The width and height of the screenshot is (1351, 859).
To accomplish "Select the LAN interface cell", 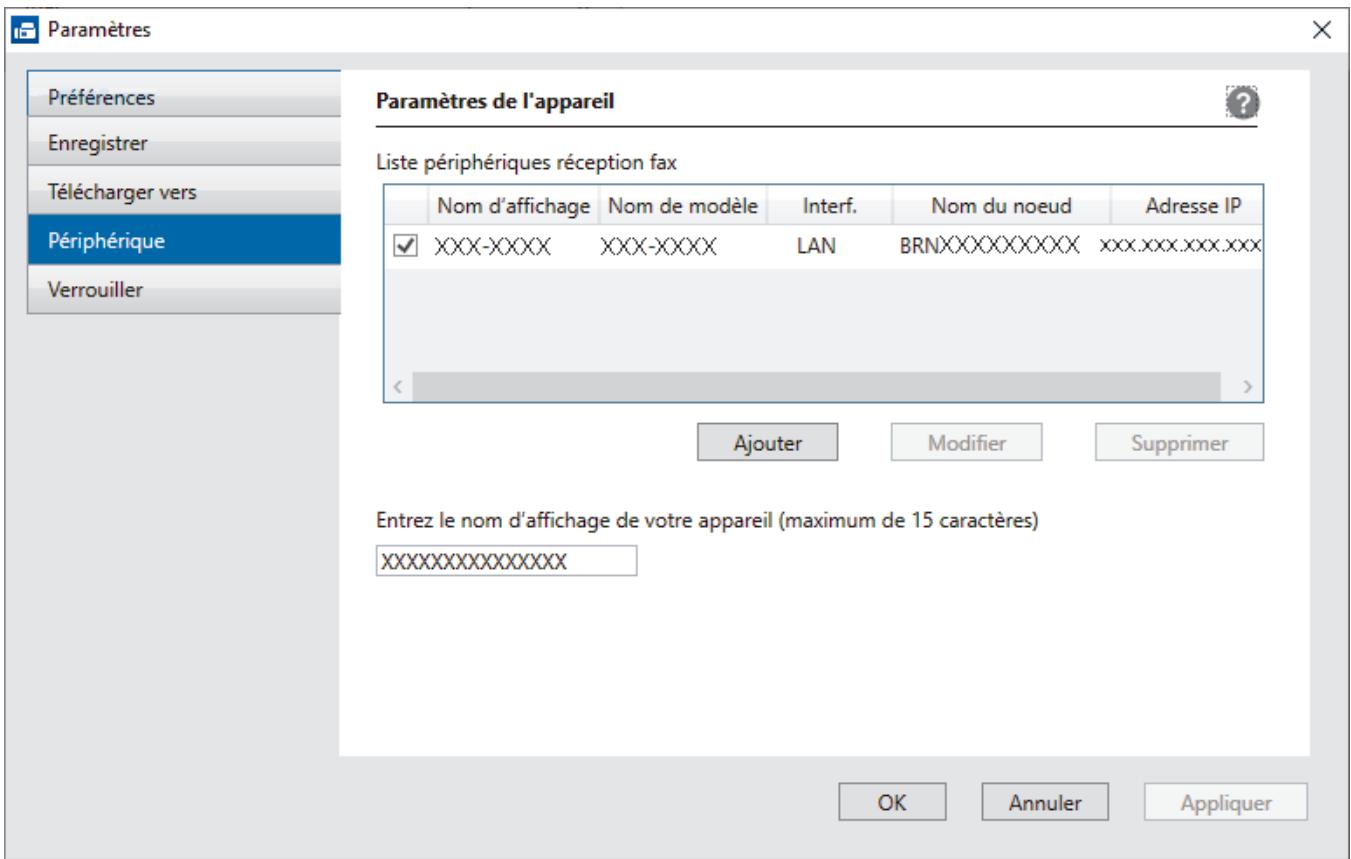I will point(816,247).
